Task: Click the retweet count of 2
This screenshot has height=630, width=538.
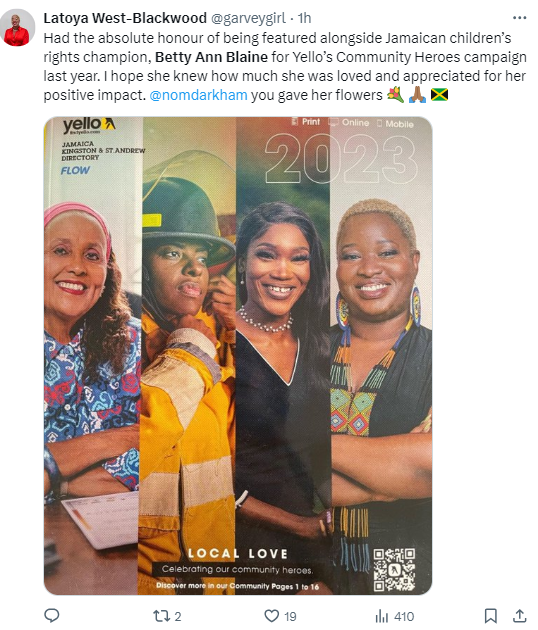Action: pyautogui.click(x=178, y=616)
